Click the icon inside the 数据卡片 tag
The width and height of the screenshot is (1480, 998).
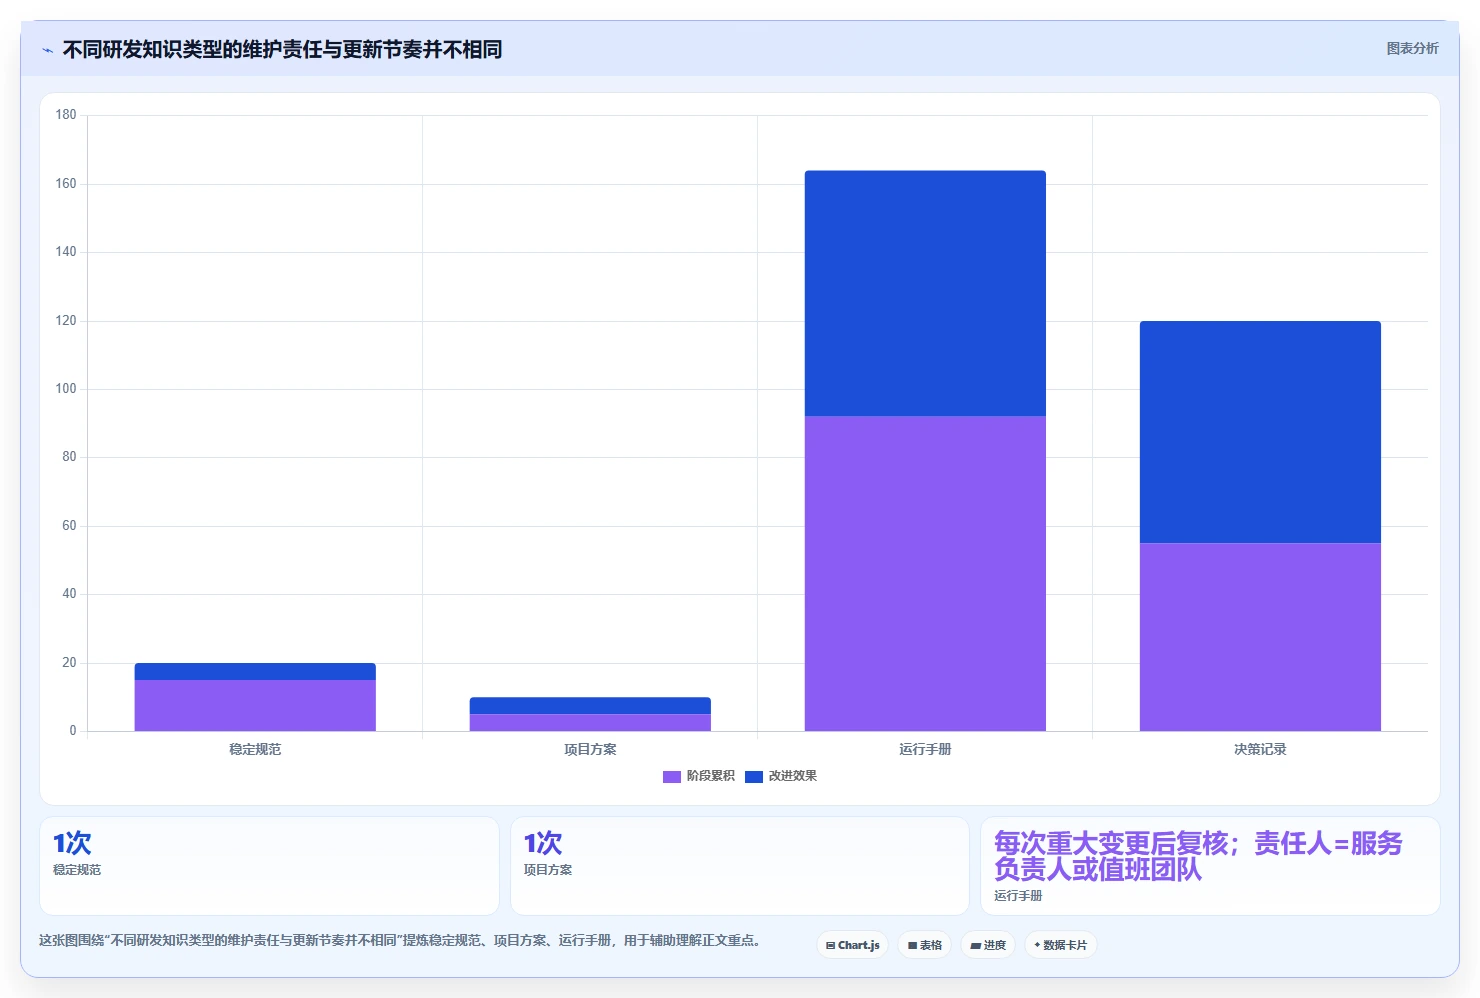[x=1037, y=945]
